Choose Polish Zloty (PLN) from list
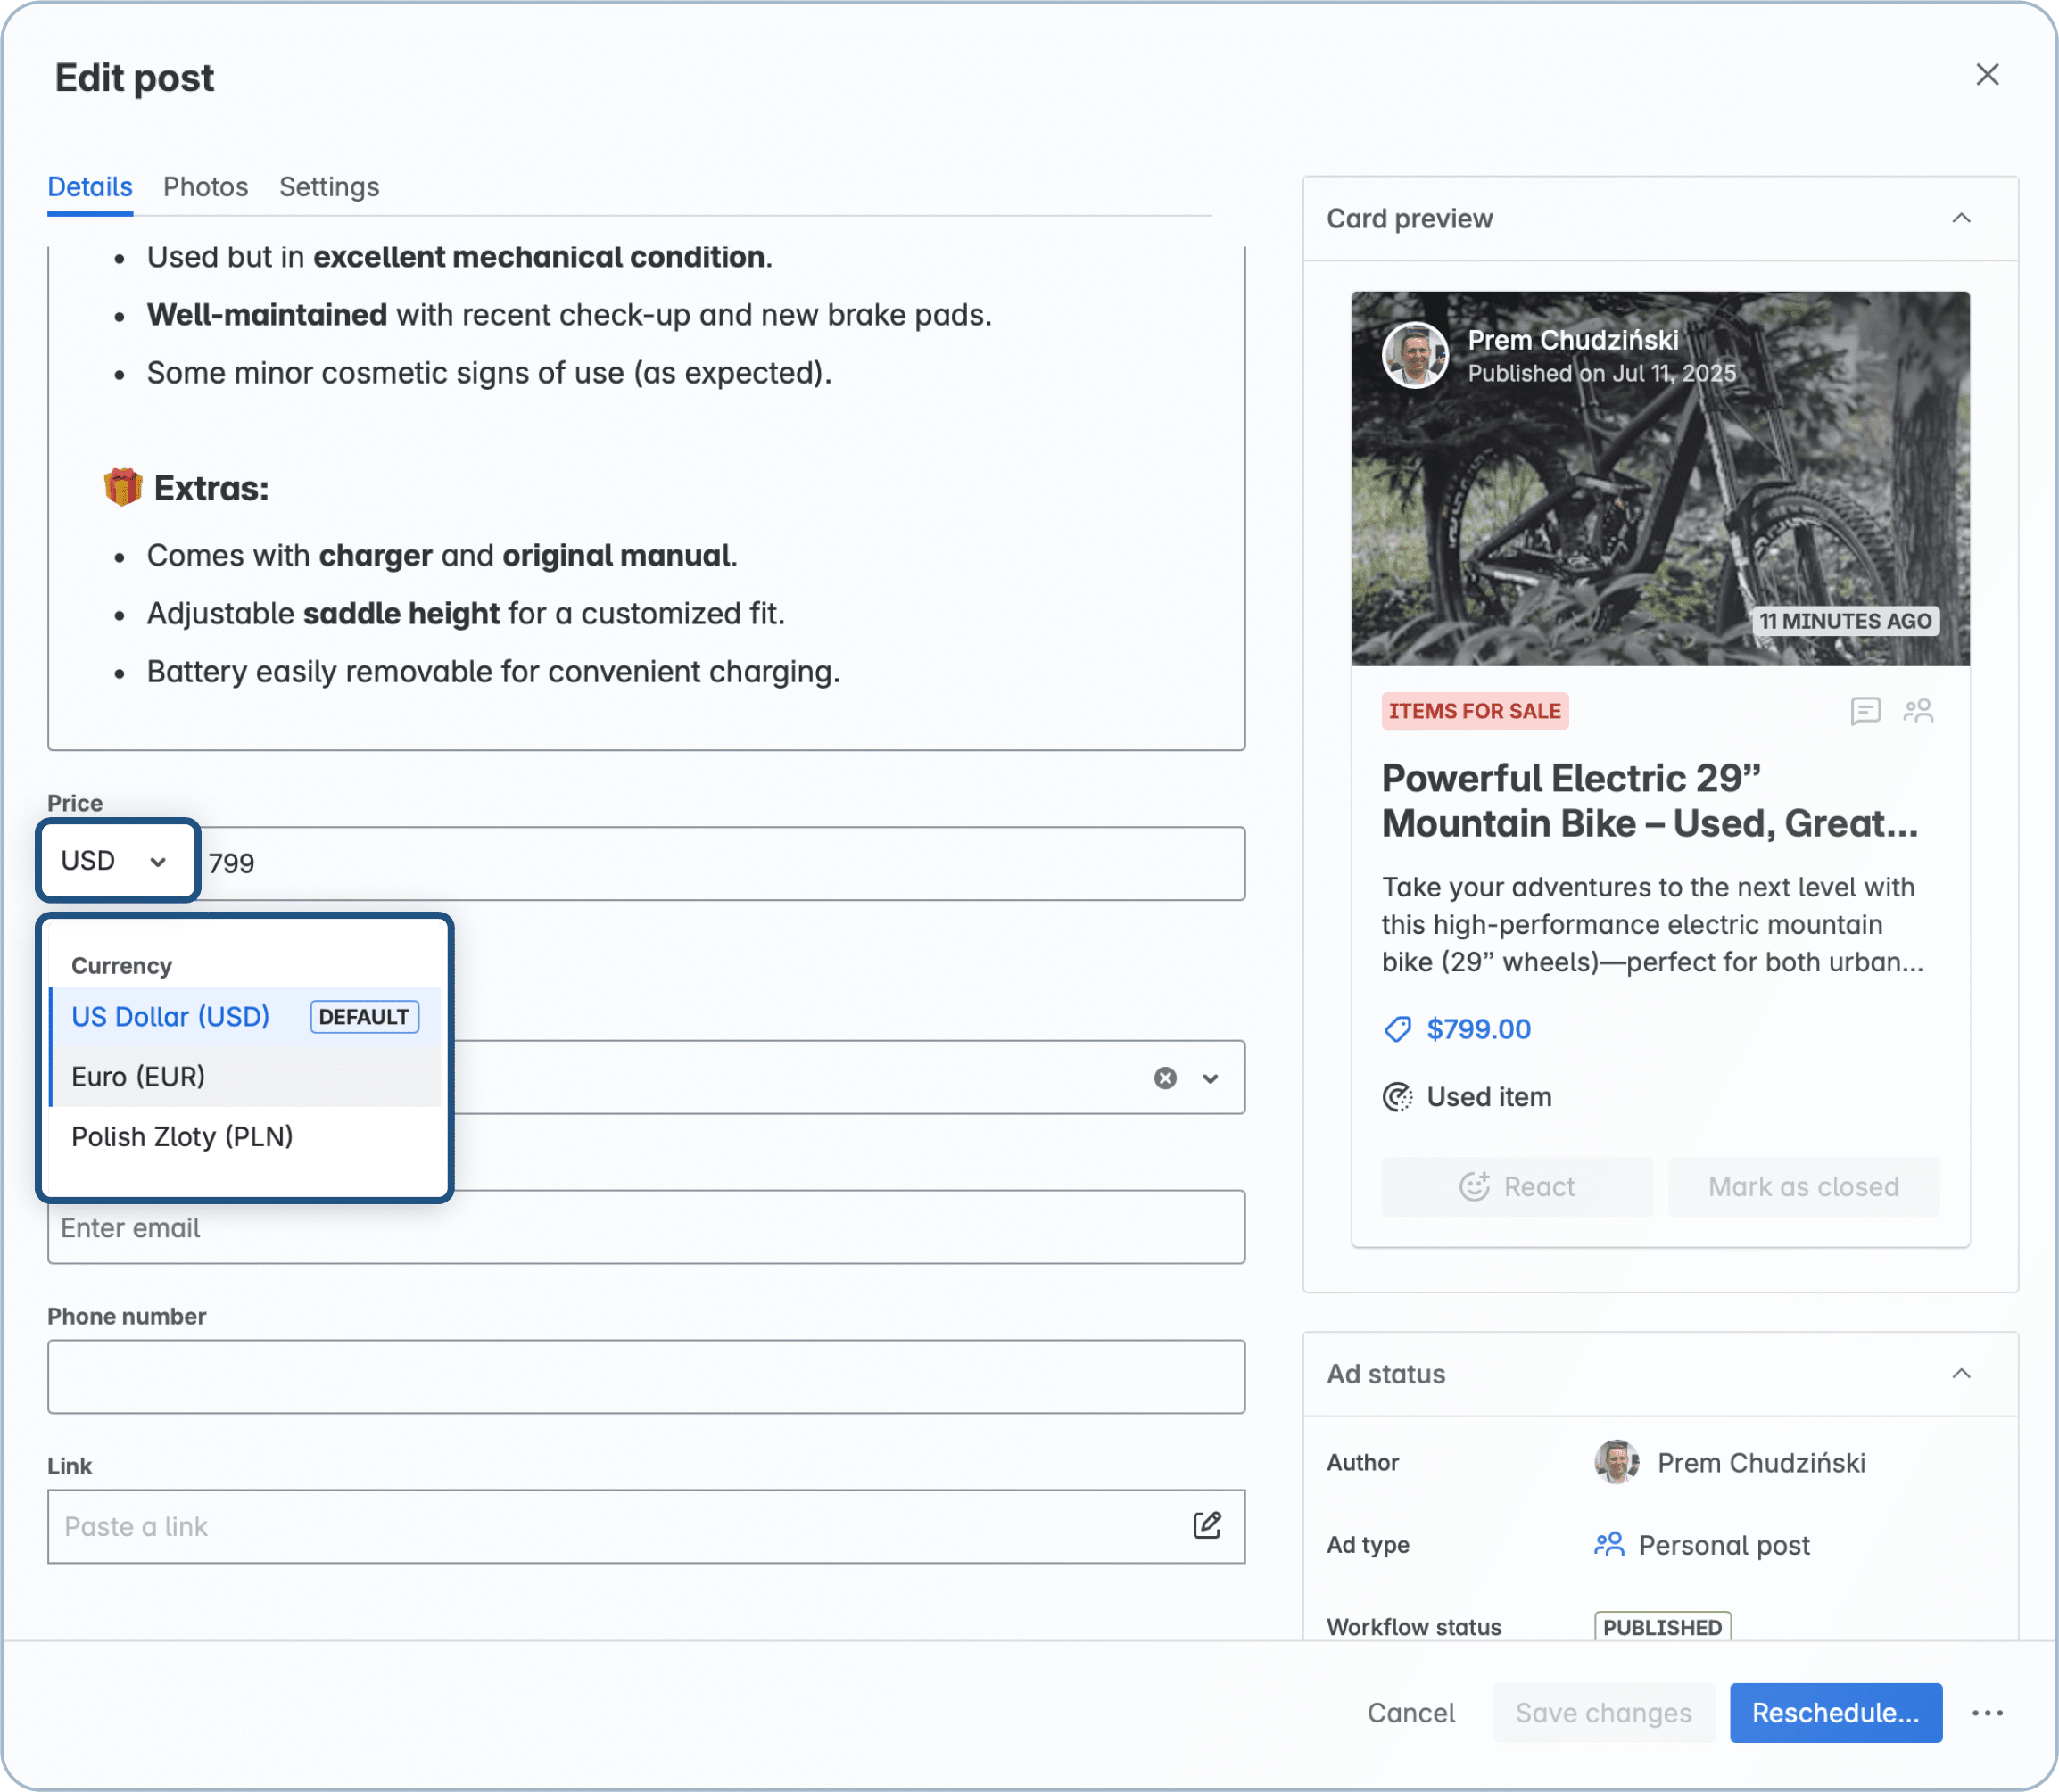Image resolution: width=2059 pixels, height=1792 pixels. 182,1137
